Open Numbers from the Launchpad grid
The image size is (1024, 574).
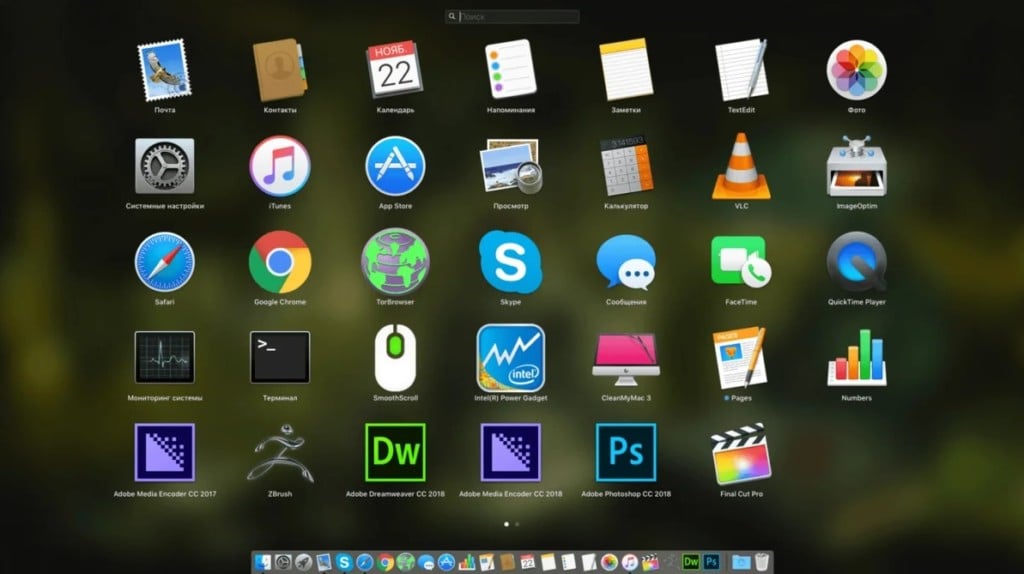(856, 357)
